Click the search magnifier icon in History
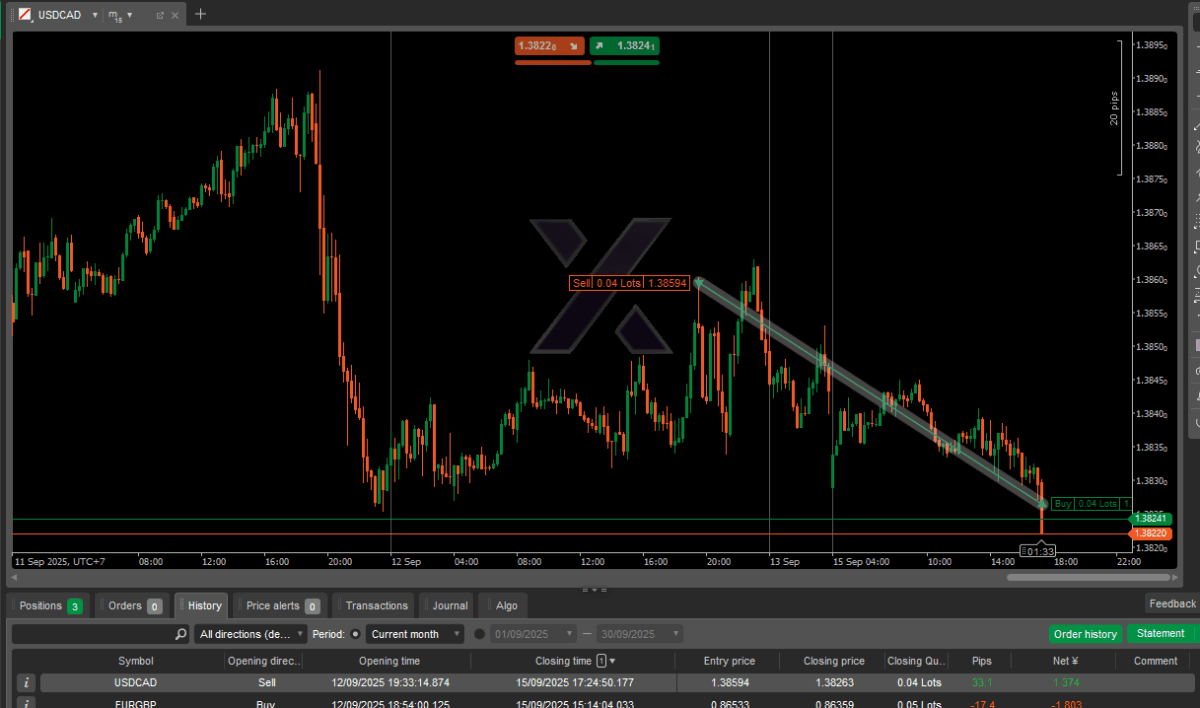1200x708 pixels. pyautogui.click(x=181, y=634)
